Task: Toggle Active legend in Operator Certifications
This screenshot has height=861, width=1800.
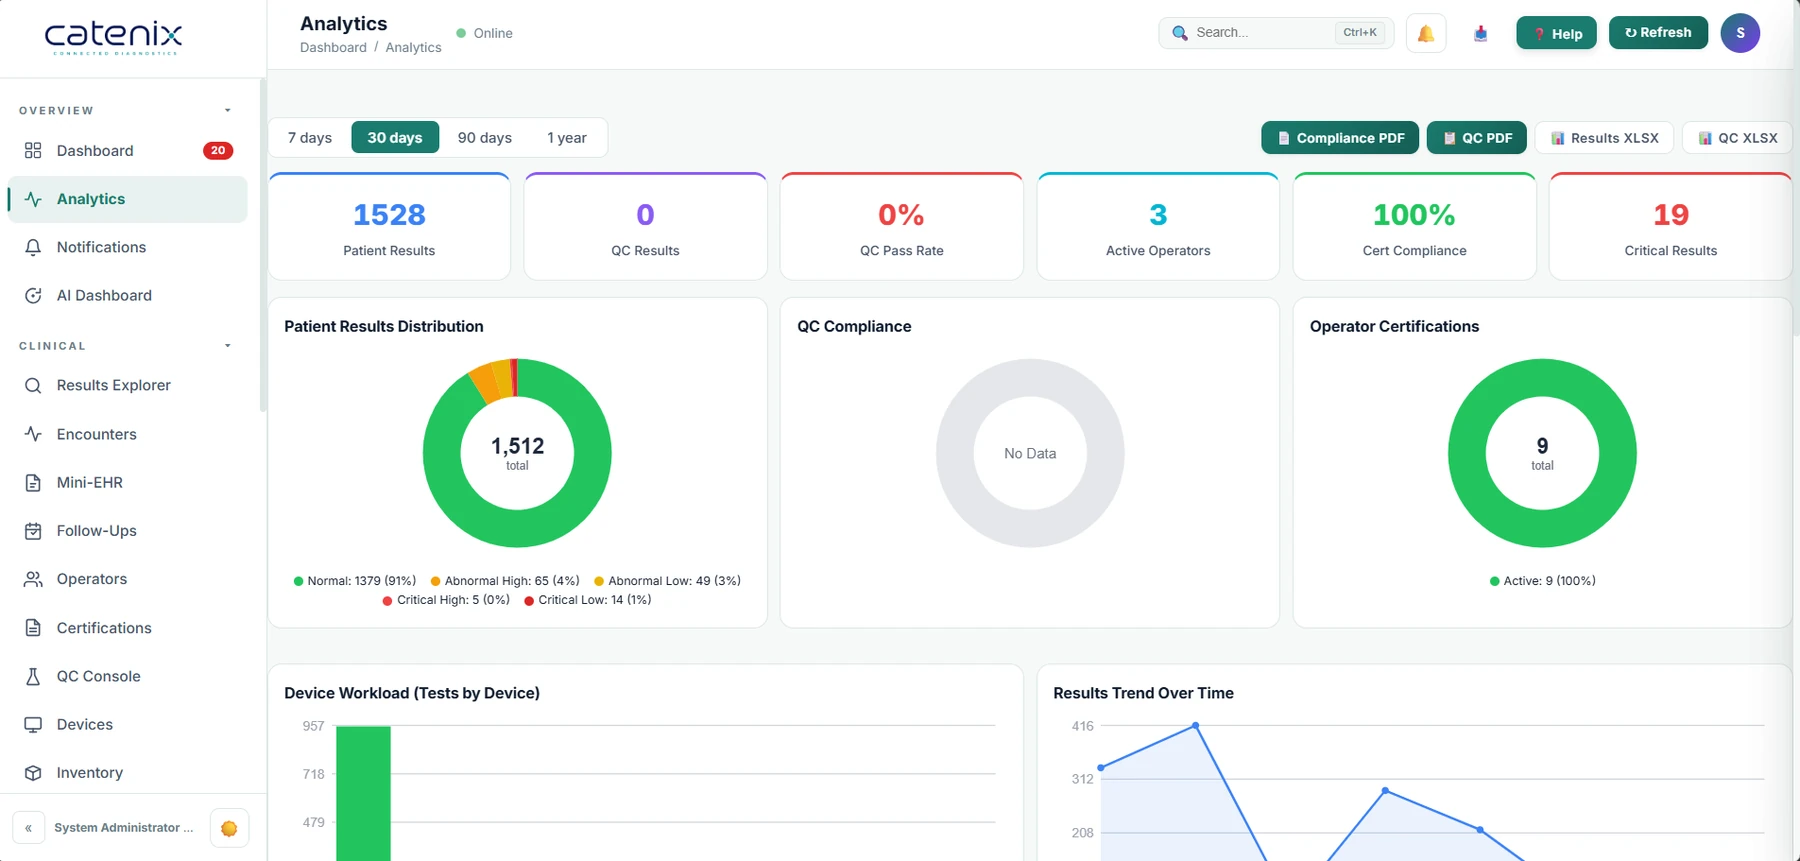Action: tap(1543, 581)
